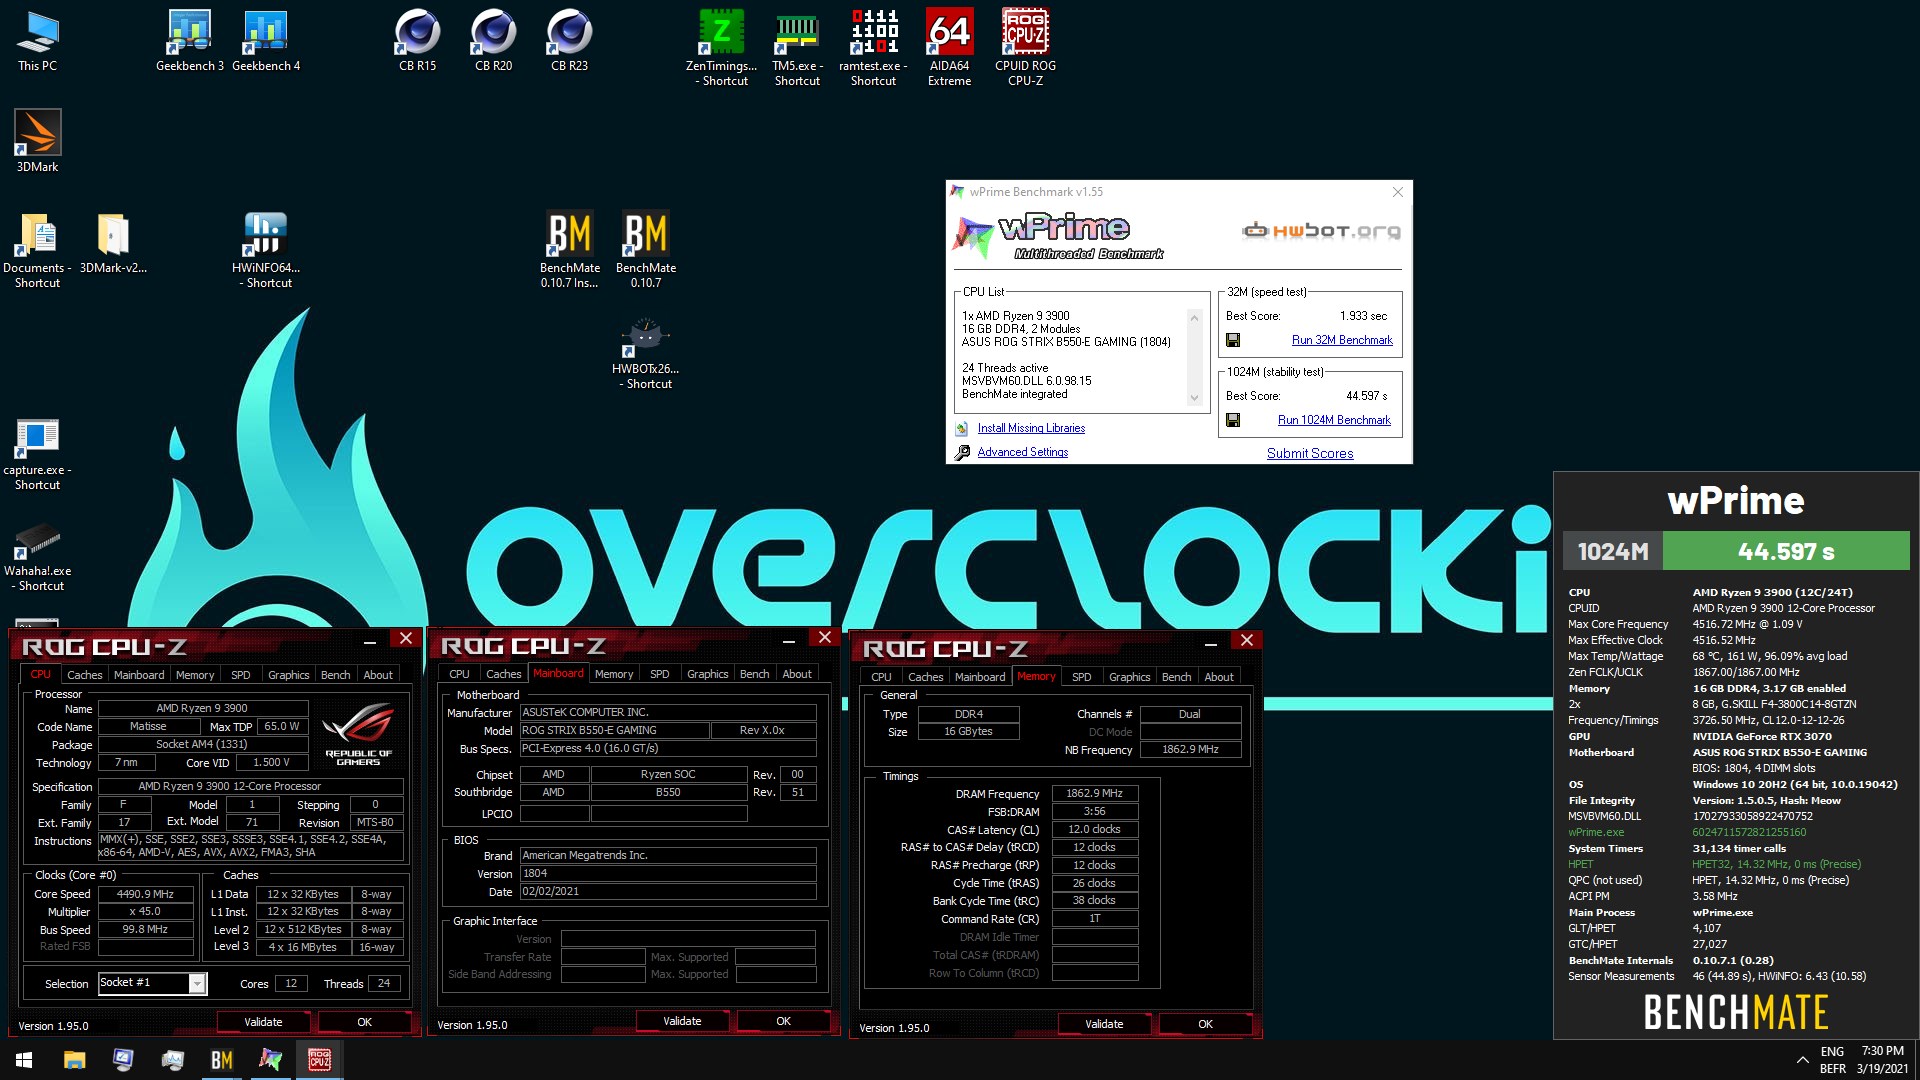The height and width of the screenshot is (1080, 1920).
Task: Click the Run 1024M Benchmark link
Action: click(x=1334, y=420)
